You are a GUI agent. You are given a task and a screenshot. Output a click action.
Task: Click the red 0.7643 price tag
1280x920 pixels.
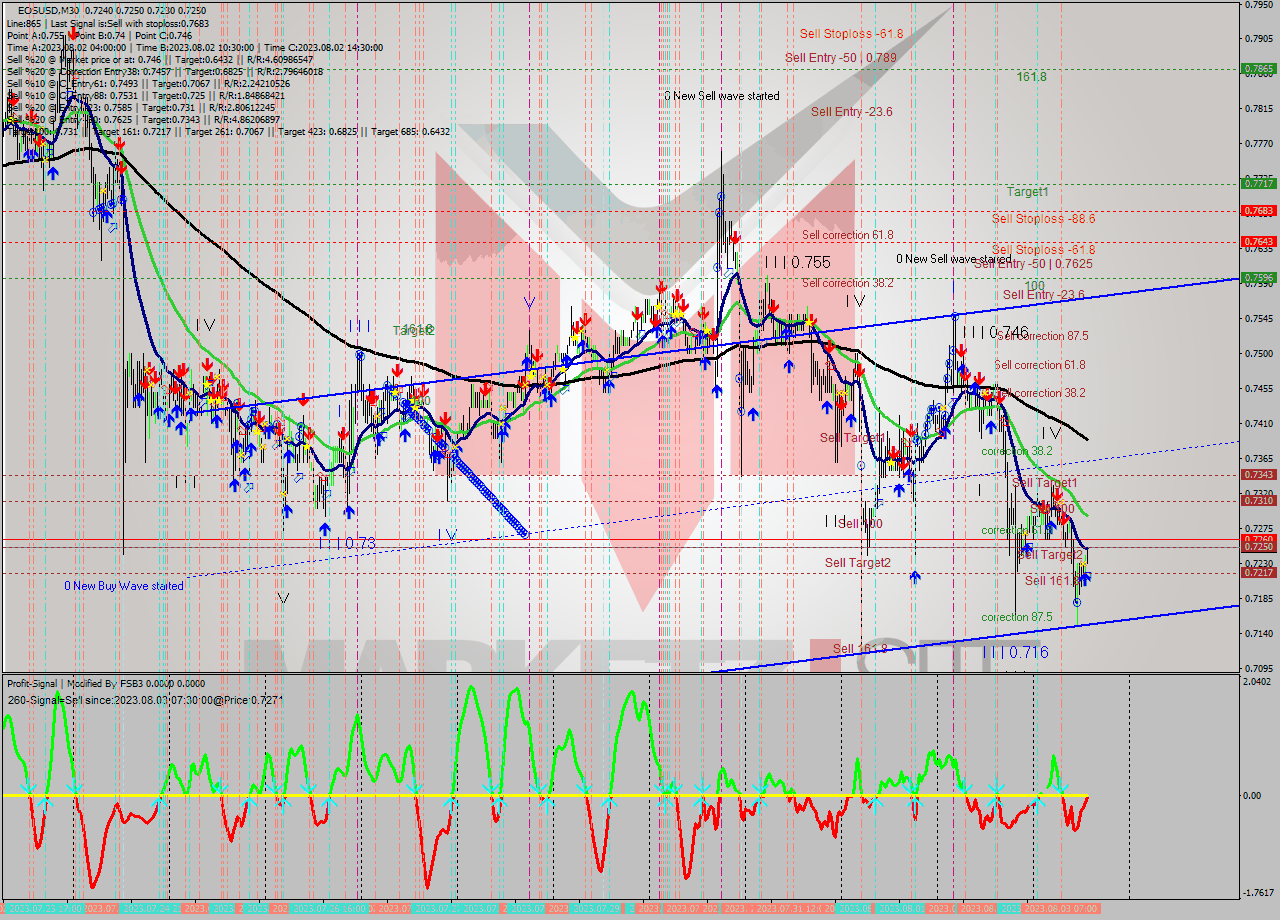point(1258,241)
